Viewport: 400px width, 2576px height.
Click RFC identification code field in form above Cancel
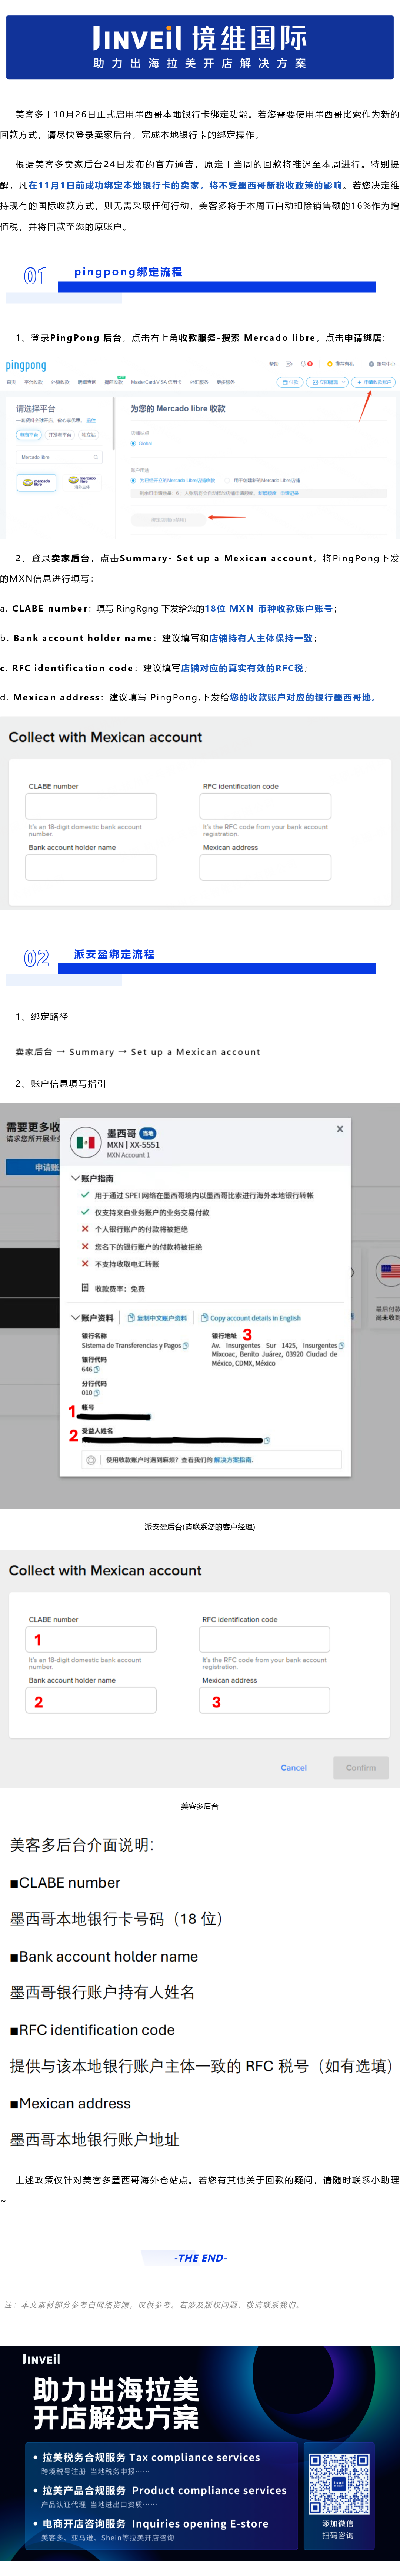point(264,1639)
